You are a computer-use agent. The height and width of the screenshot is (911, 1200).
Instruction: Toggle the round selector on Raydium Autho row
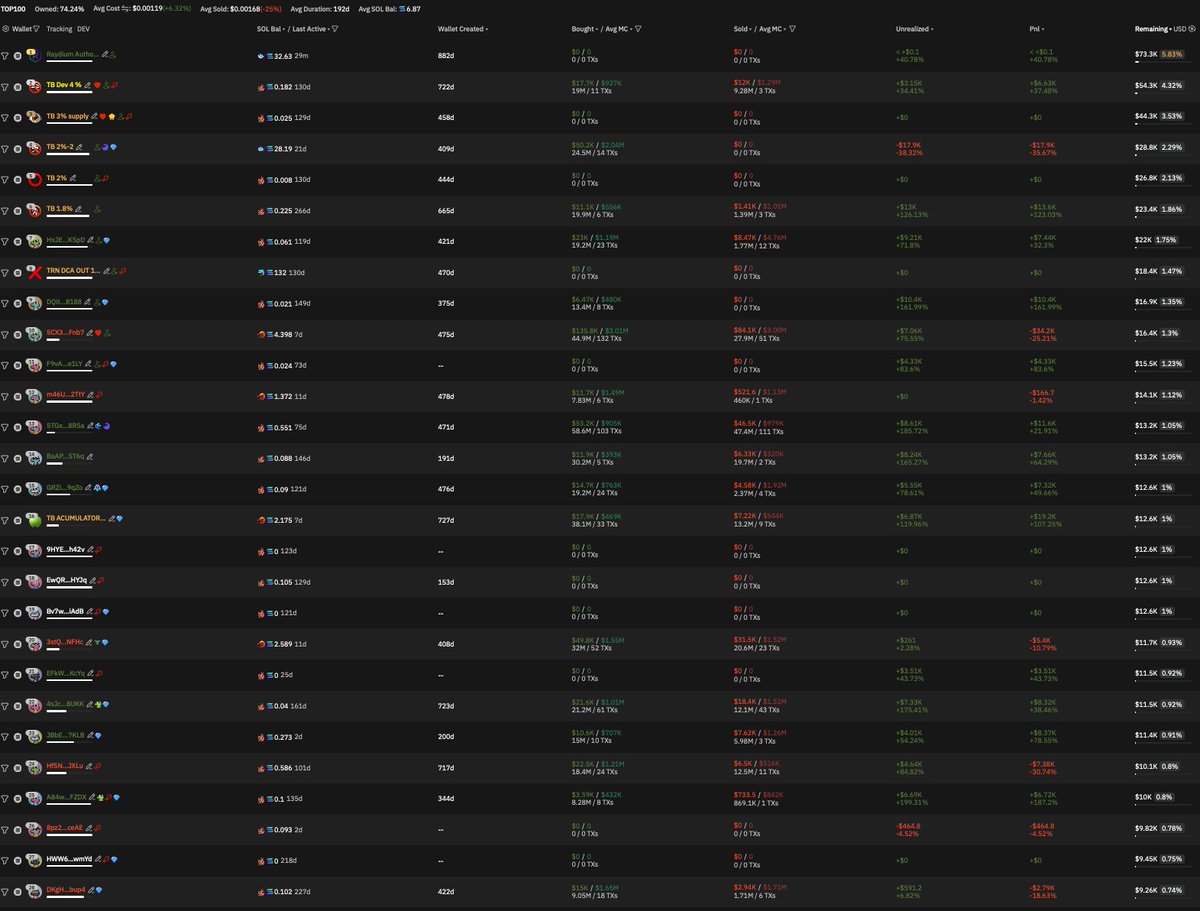click(x=17, y=56)
